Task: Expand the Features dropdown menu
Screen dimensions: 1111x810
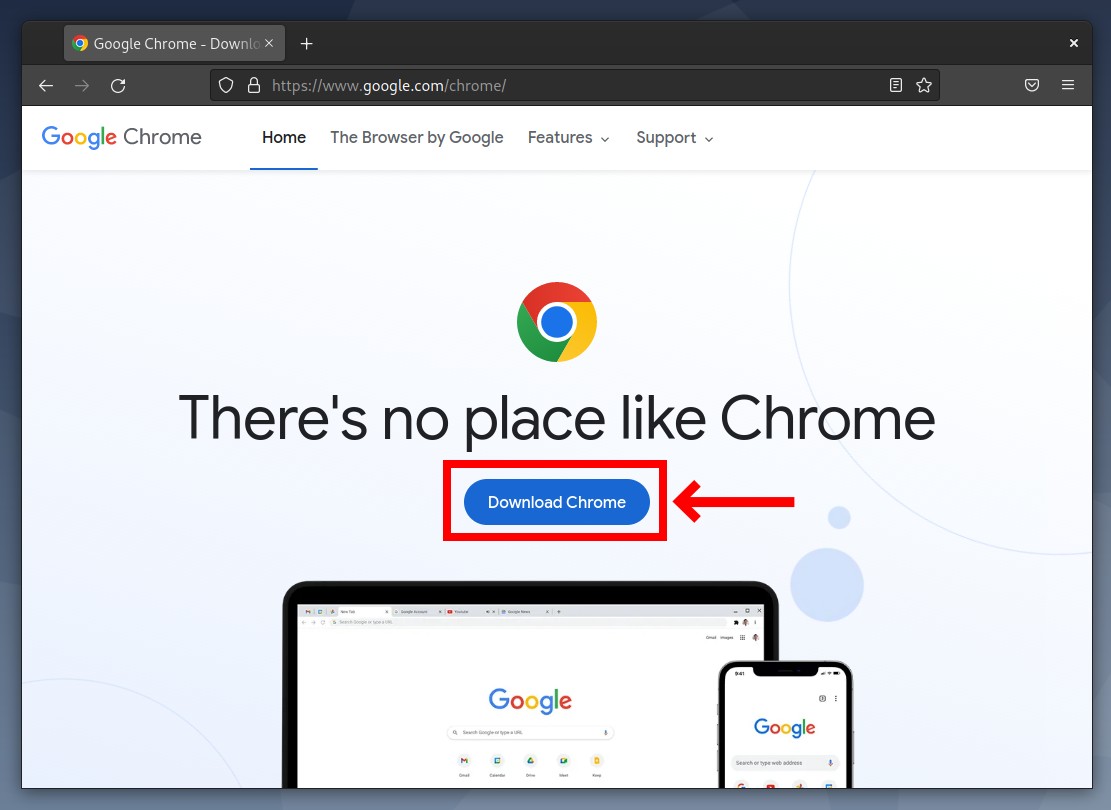Action: click(x=568, y=137)
